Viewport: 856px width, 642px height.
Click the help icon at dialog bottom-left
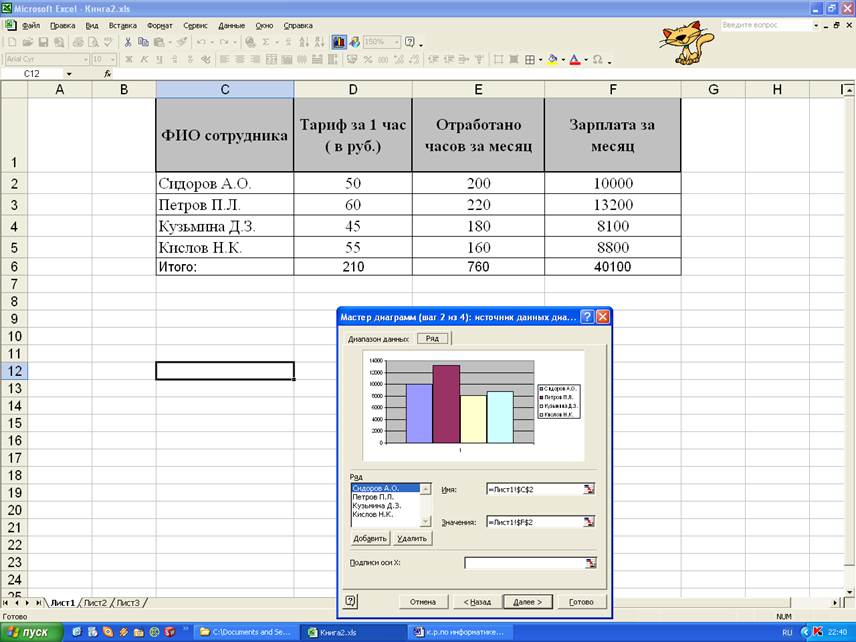click(x=351, y=601)
